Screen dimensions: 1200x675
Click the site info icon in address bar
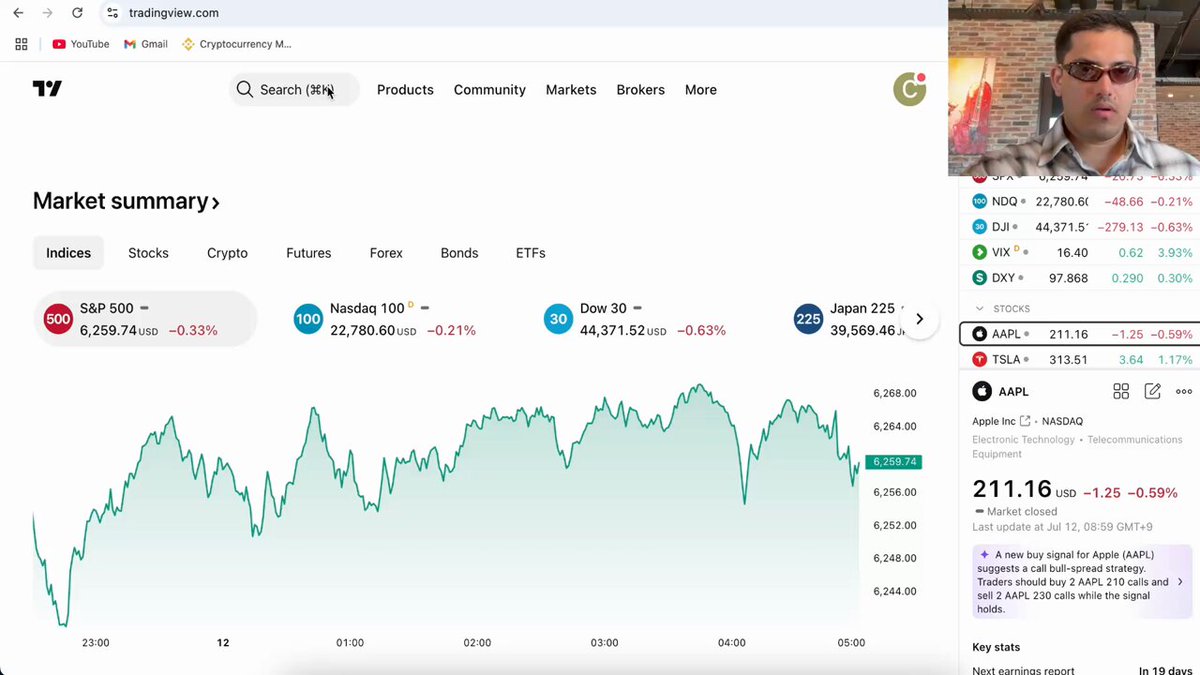112,13
